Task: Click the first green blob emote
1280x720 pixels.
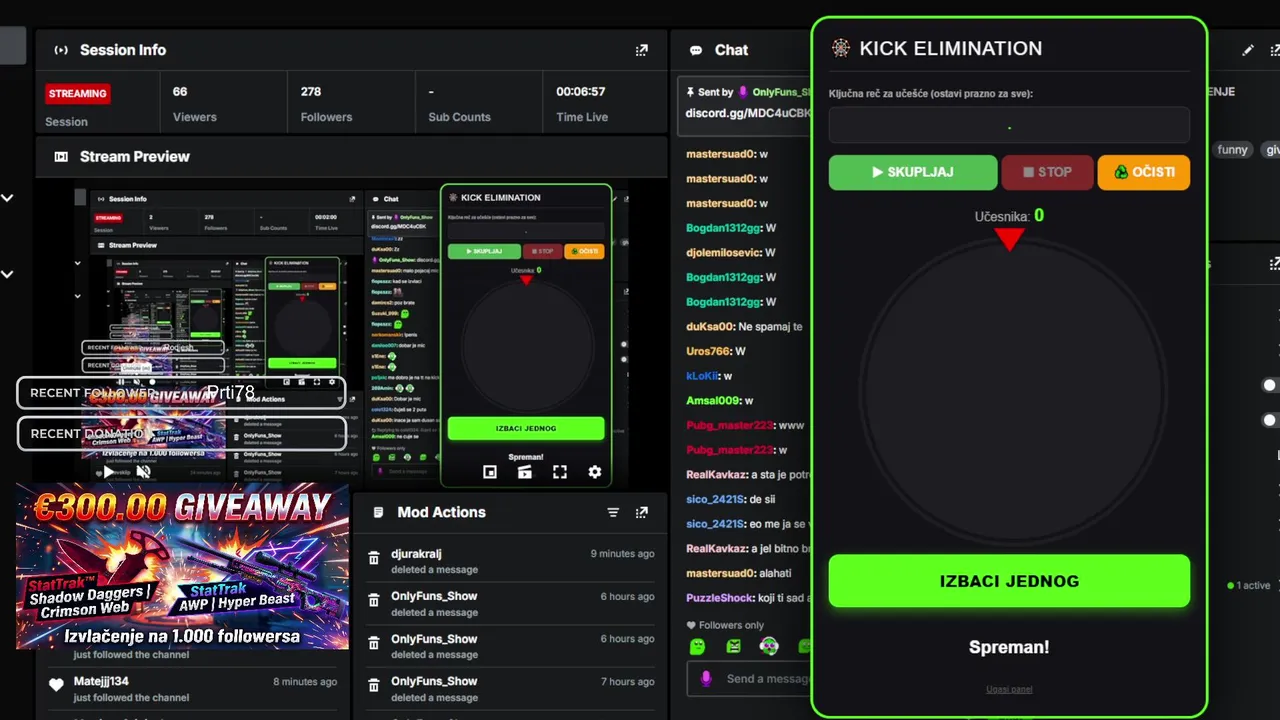Action: tap(698, 647)
